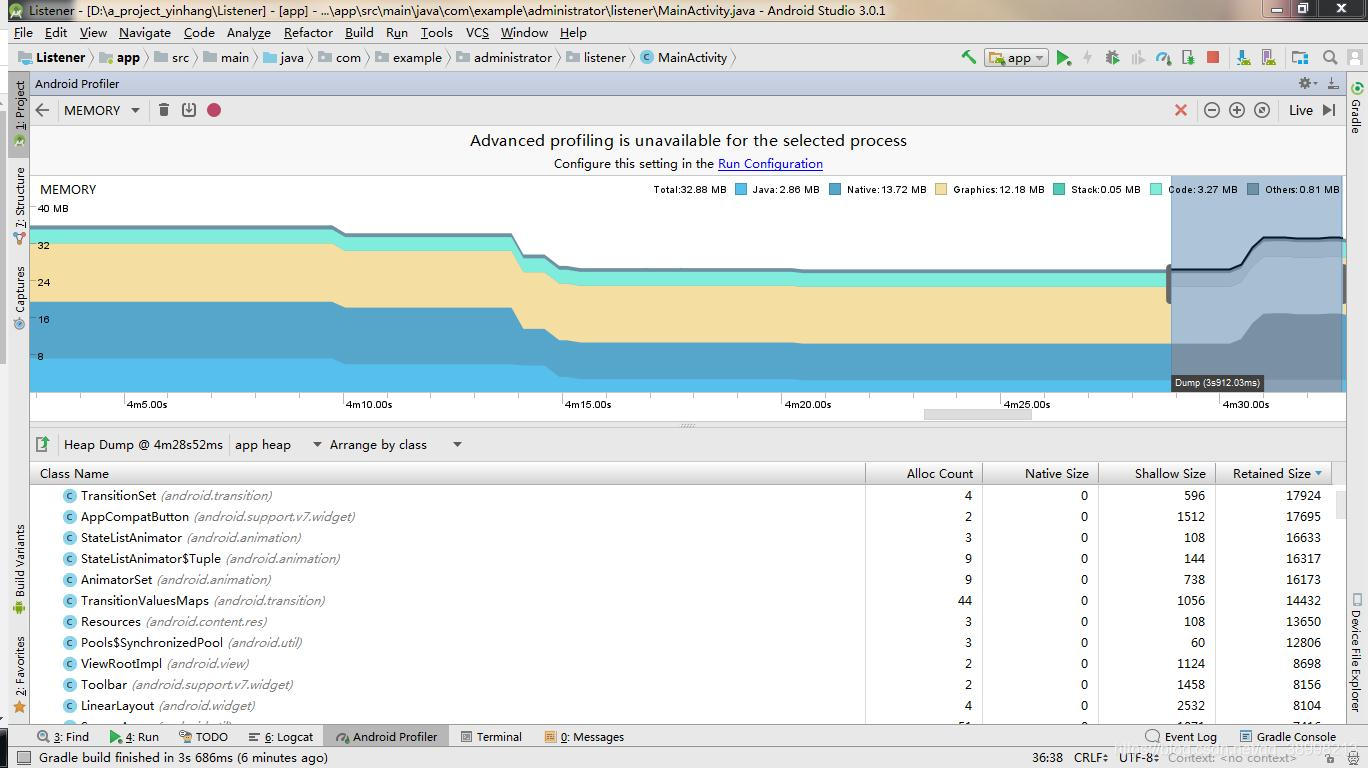The image size is (1368, 768).
Task: Open the Navigate menu
Action: click(x=144, y=32)
